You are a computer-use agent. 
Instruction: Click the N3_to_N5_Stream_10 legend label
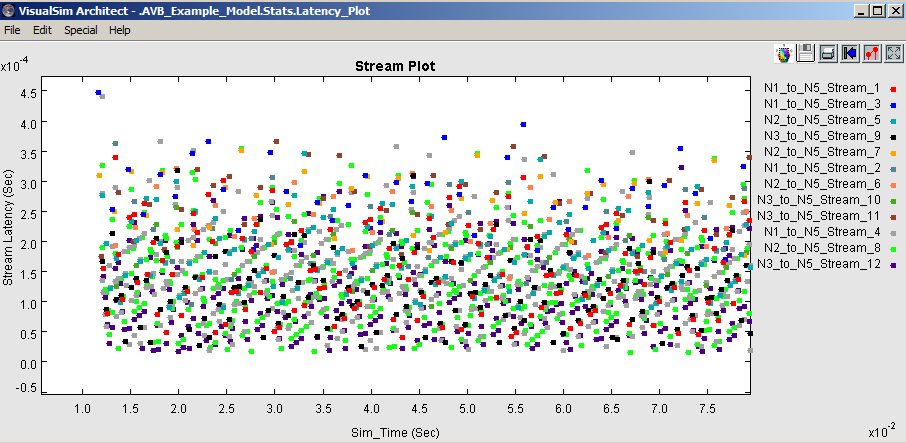coord(818,199)
